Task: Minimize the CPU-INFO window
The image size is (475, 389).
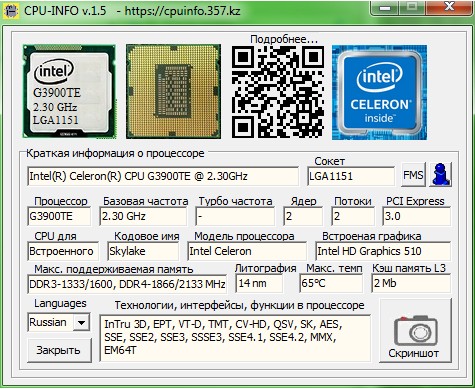Action: coord(385,8)
